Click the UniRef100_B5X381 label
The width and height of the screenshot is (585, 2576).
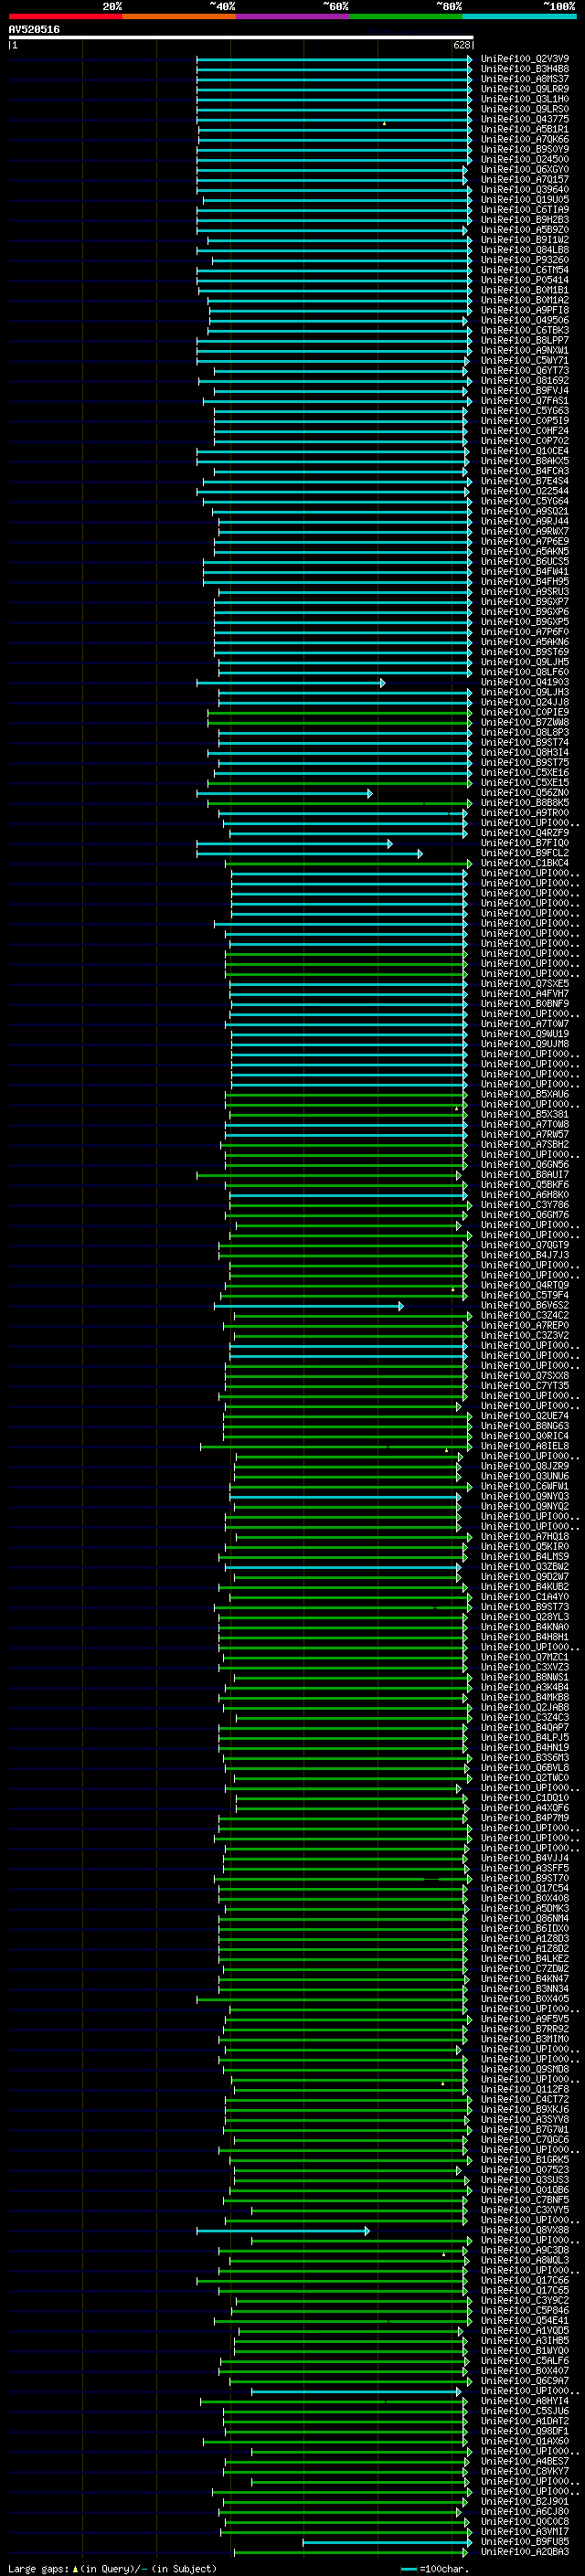(525, 1114)
